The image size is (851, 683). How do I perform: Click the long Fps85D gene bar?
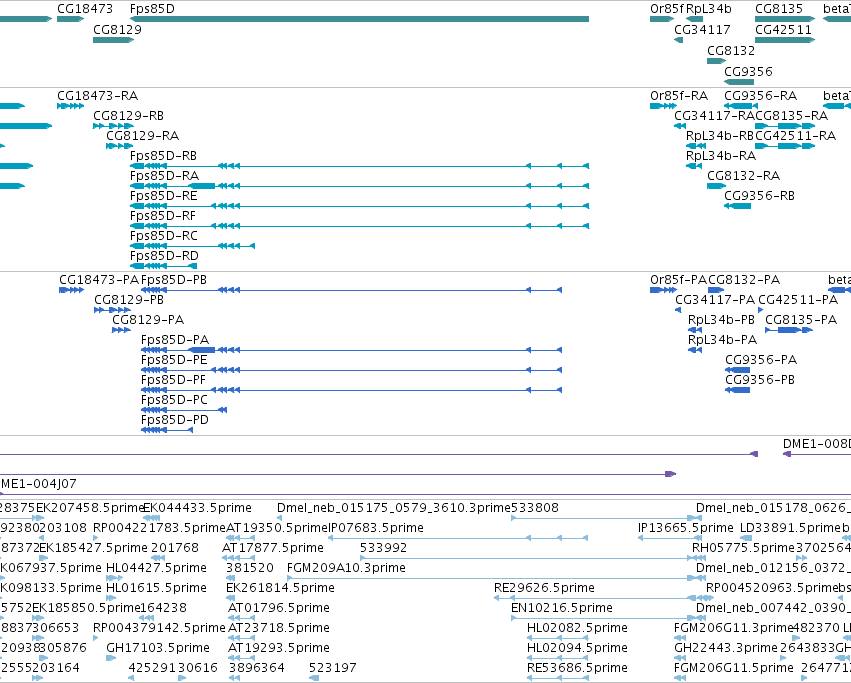coord(359,20)
